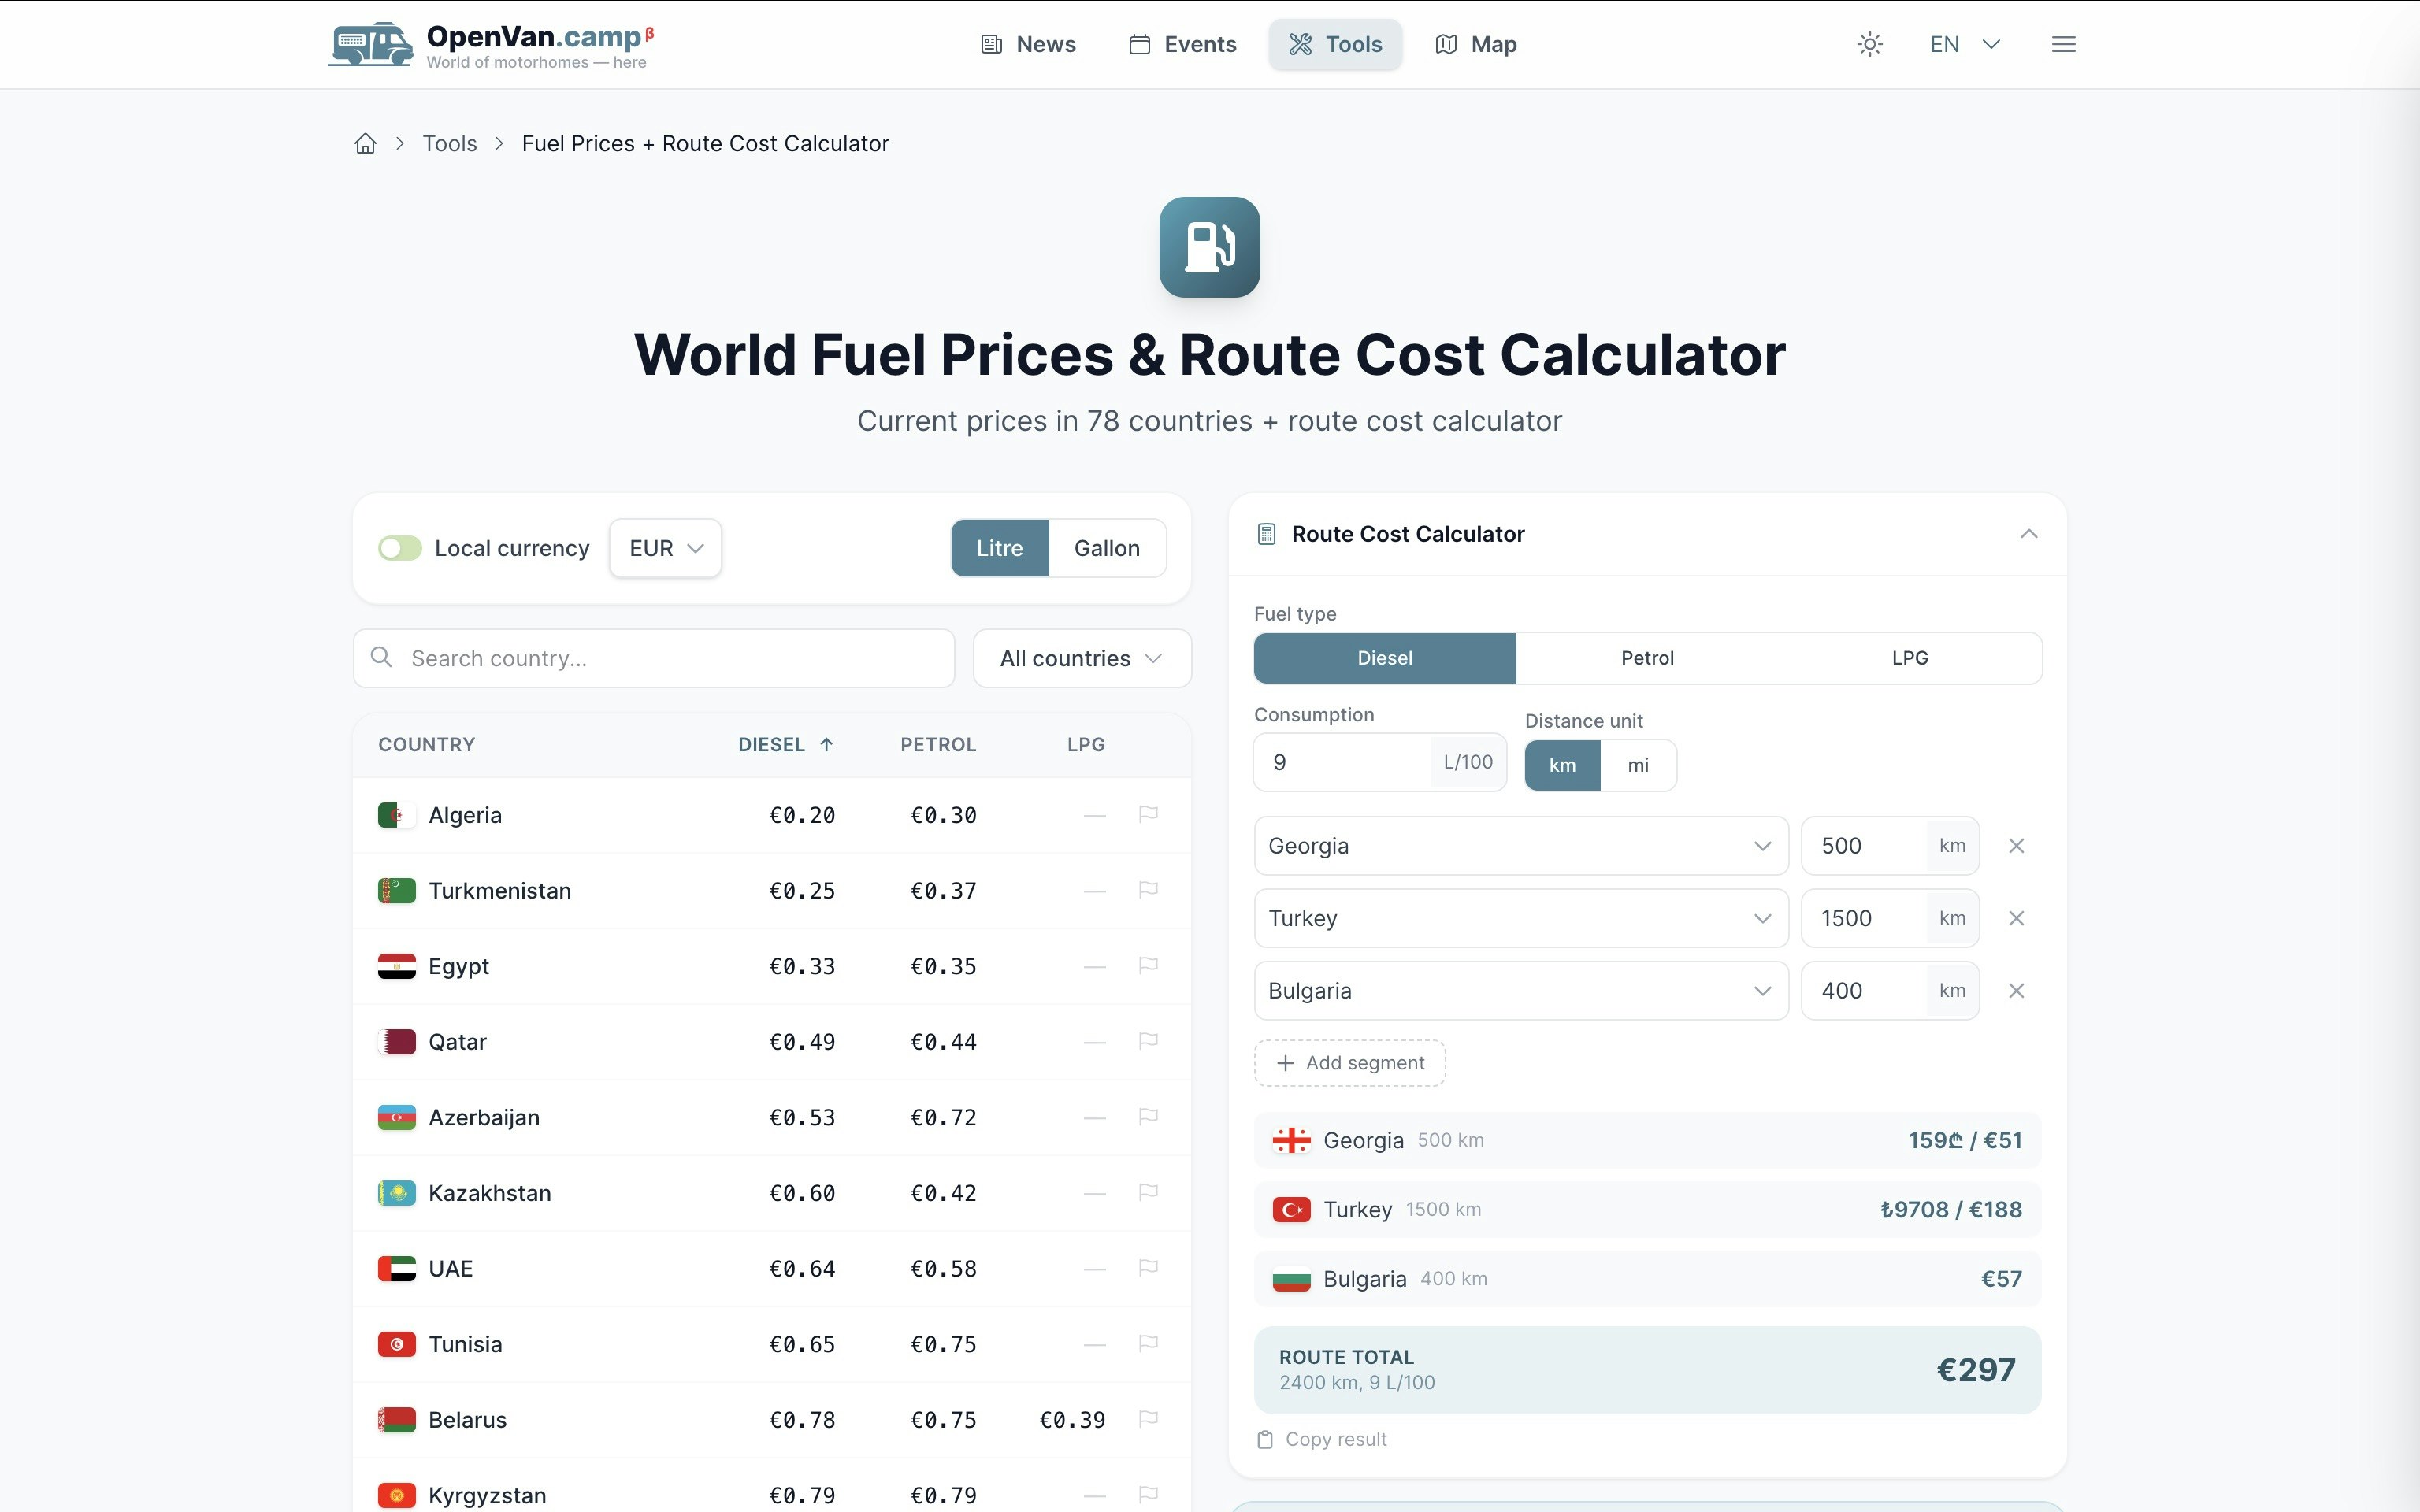This screenshot has height=1512, width=2420.
Task: Open the Events navigation item
Action: (1183, 44)
